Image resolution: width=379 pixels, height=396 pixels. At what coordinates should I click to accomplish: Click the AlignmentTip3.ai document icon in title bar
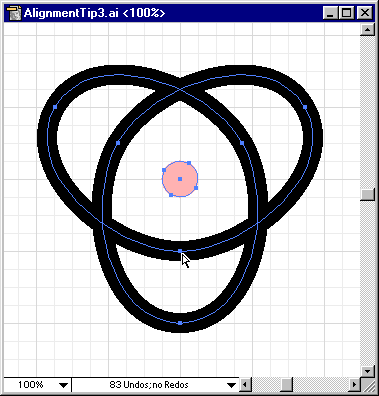[15, 13]
